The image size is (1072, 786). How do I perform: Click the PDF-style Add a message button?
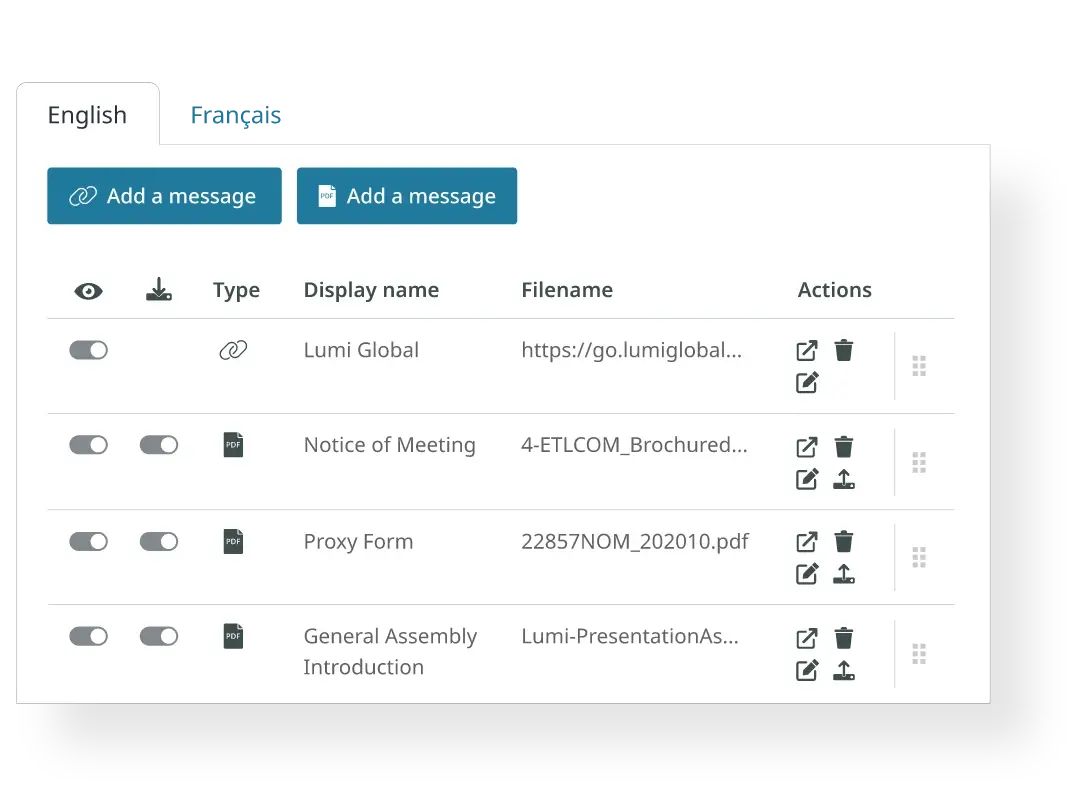406,196
